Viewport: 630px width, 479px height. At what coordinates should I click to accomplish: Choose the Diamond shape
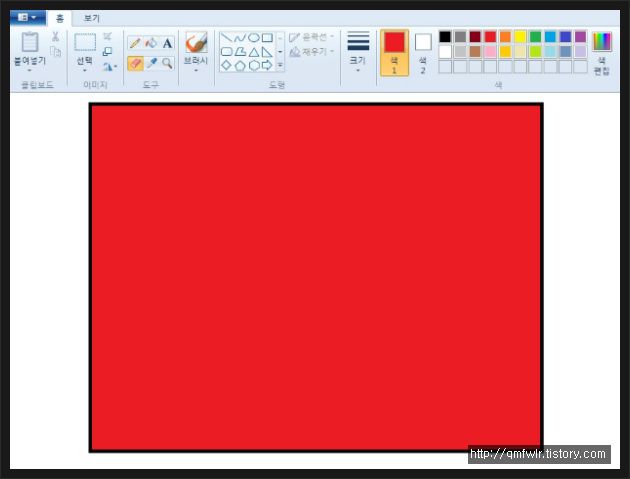tap(227, 65)
